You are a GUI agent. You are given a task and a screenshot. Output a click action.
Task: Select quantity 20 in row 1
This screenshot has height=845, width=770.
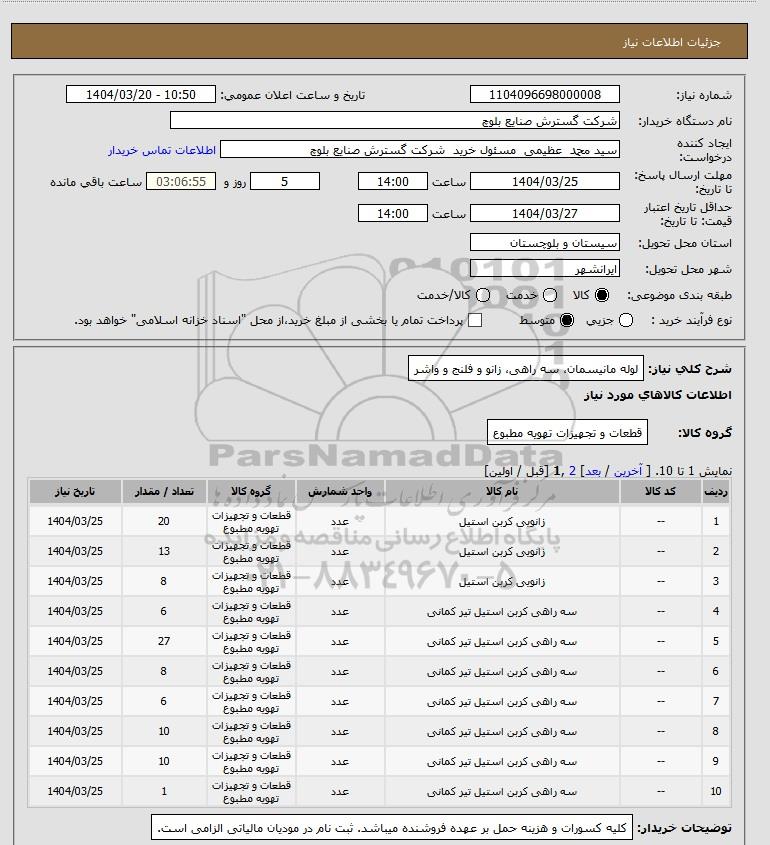(x=164, y=521)
